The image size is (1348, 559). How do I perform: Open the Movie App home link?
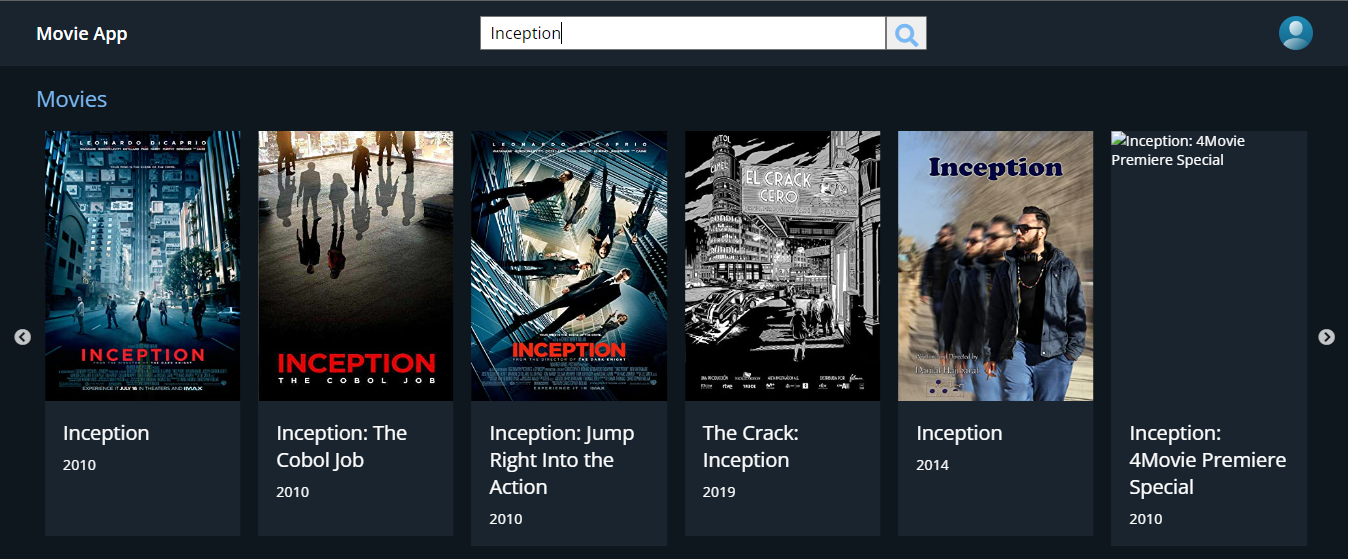pyautogui.click(x=82, y=33)
